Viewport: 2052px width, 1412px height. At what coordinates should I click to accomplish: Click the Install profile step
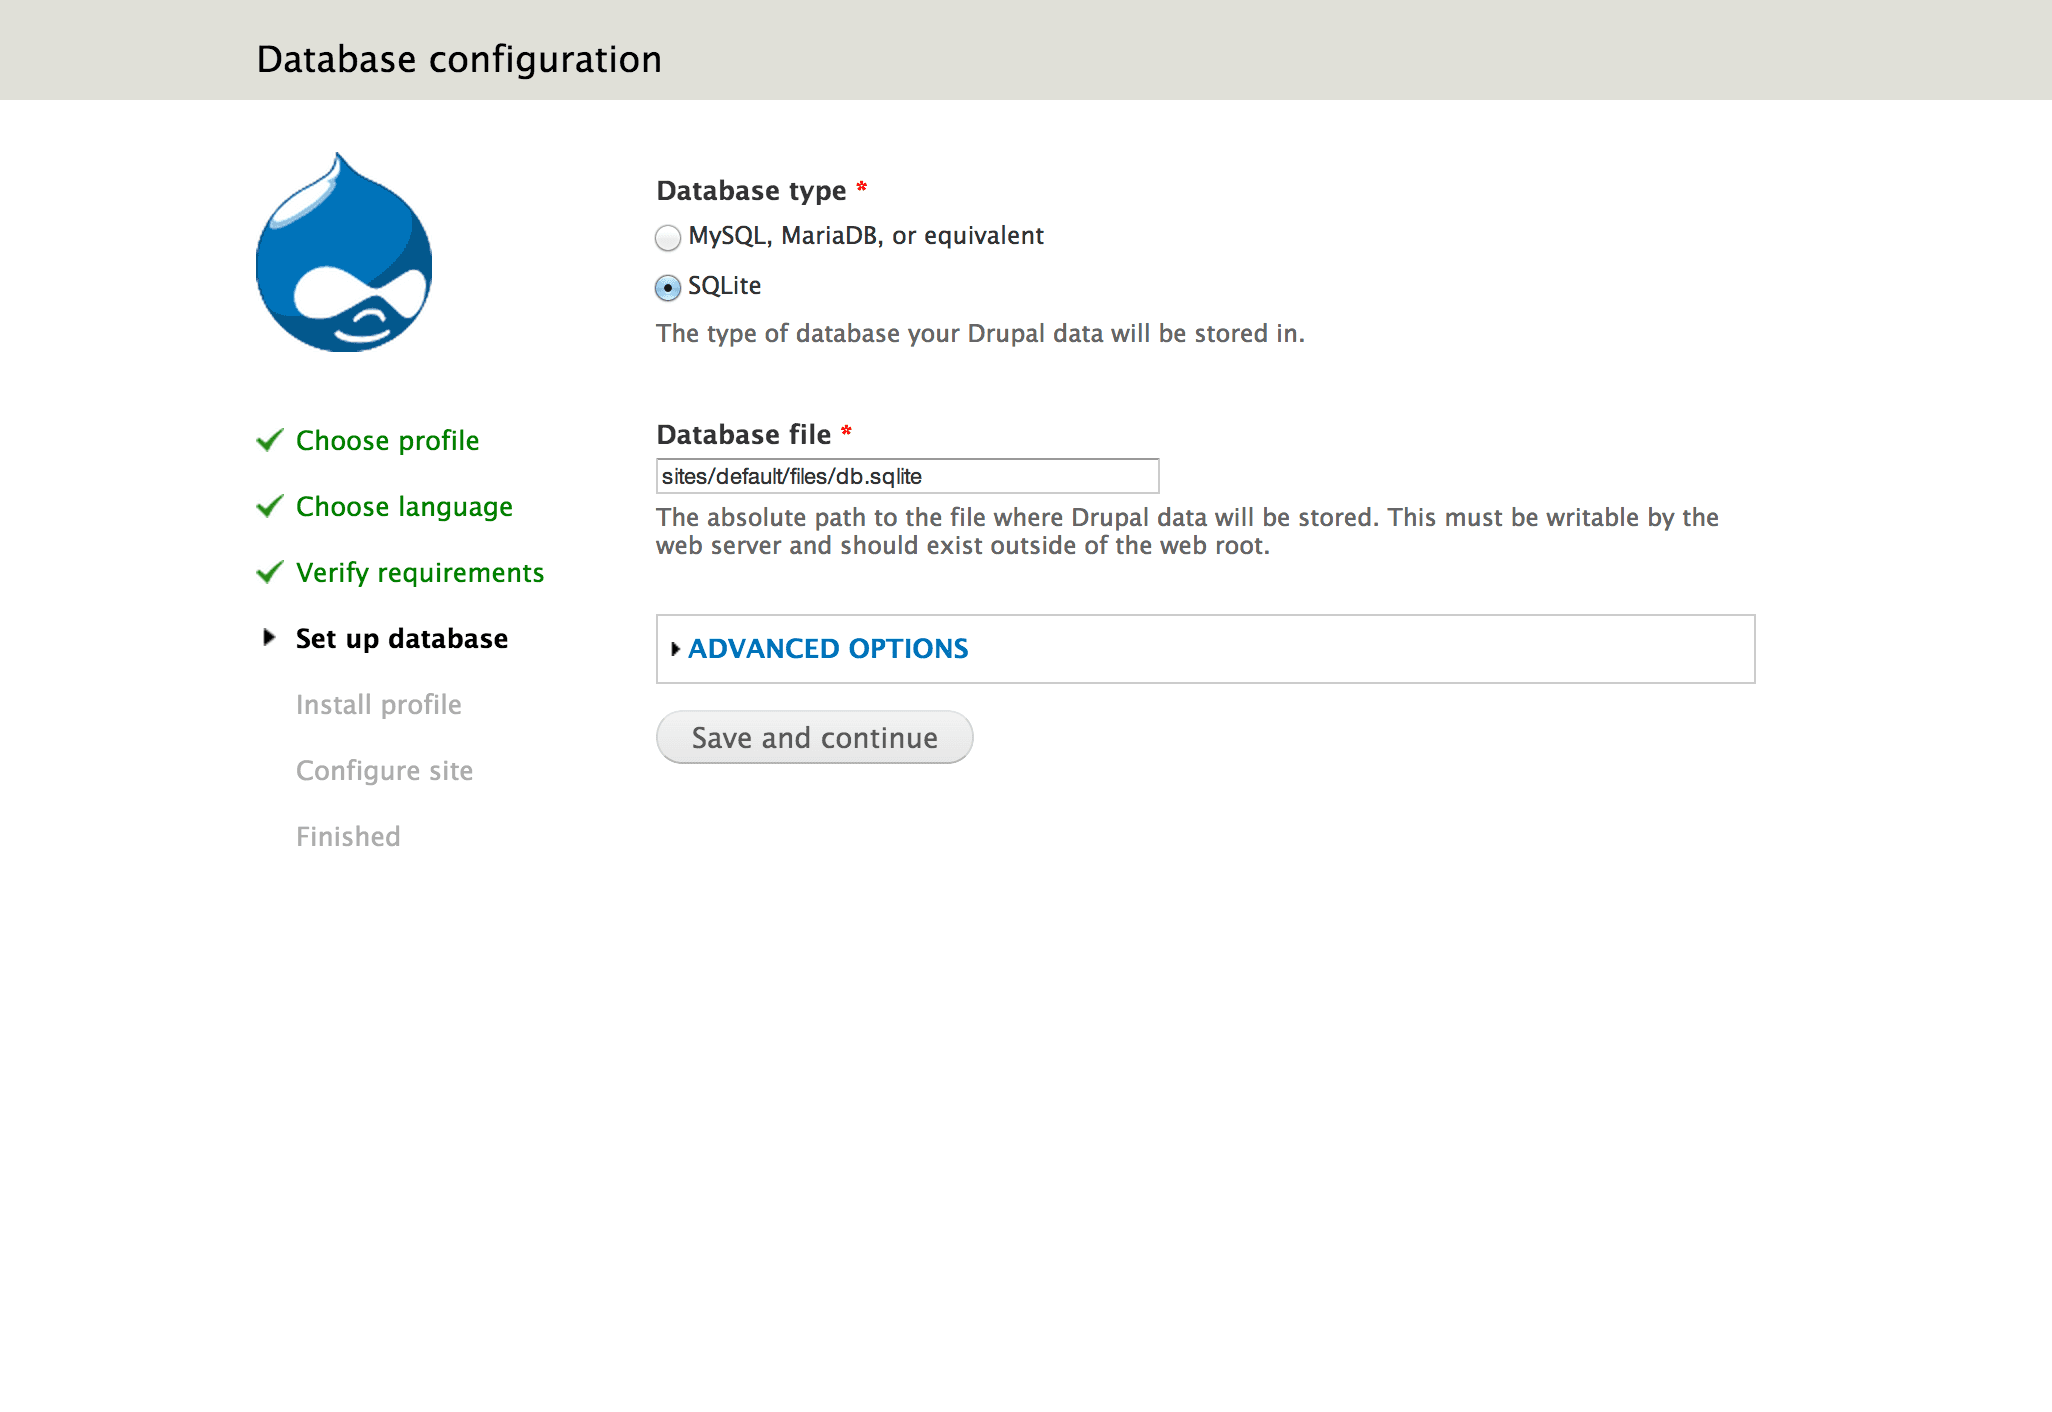tap(379, 705)
